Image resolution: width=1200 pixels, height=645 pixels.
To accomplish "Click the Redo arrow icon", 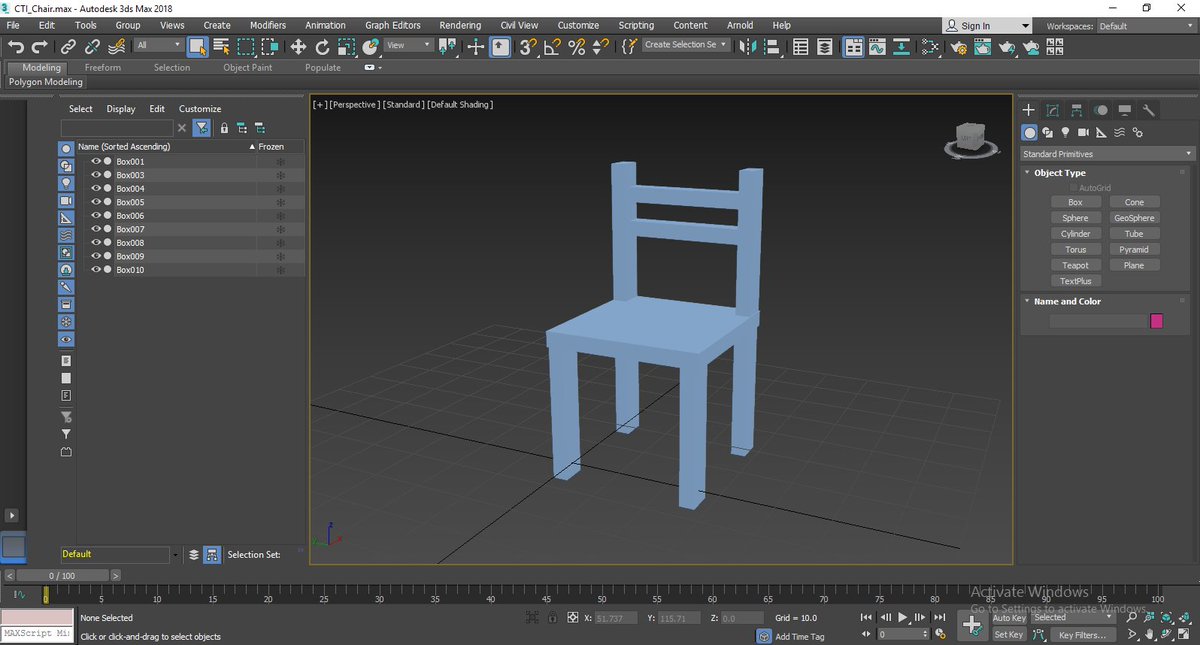I will pos(40,46).
